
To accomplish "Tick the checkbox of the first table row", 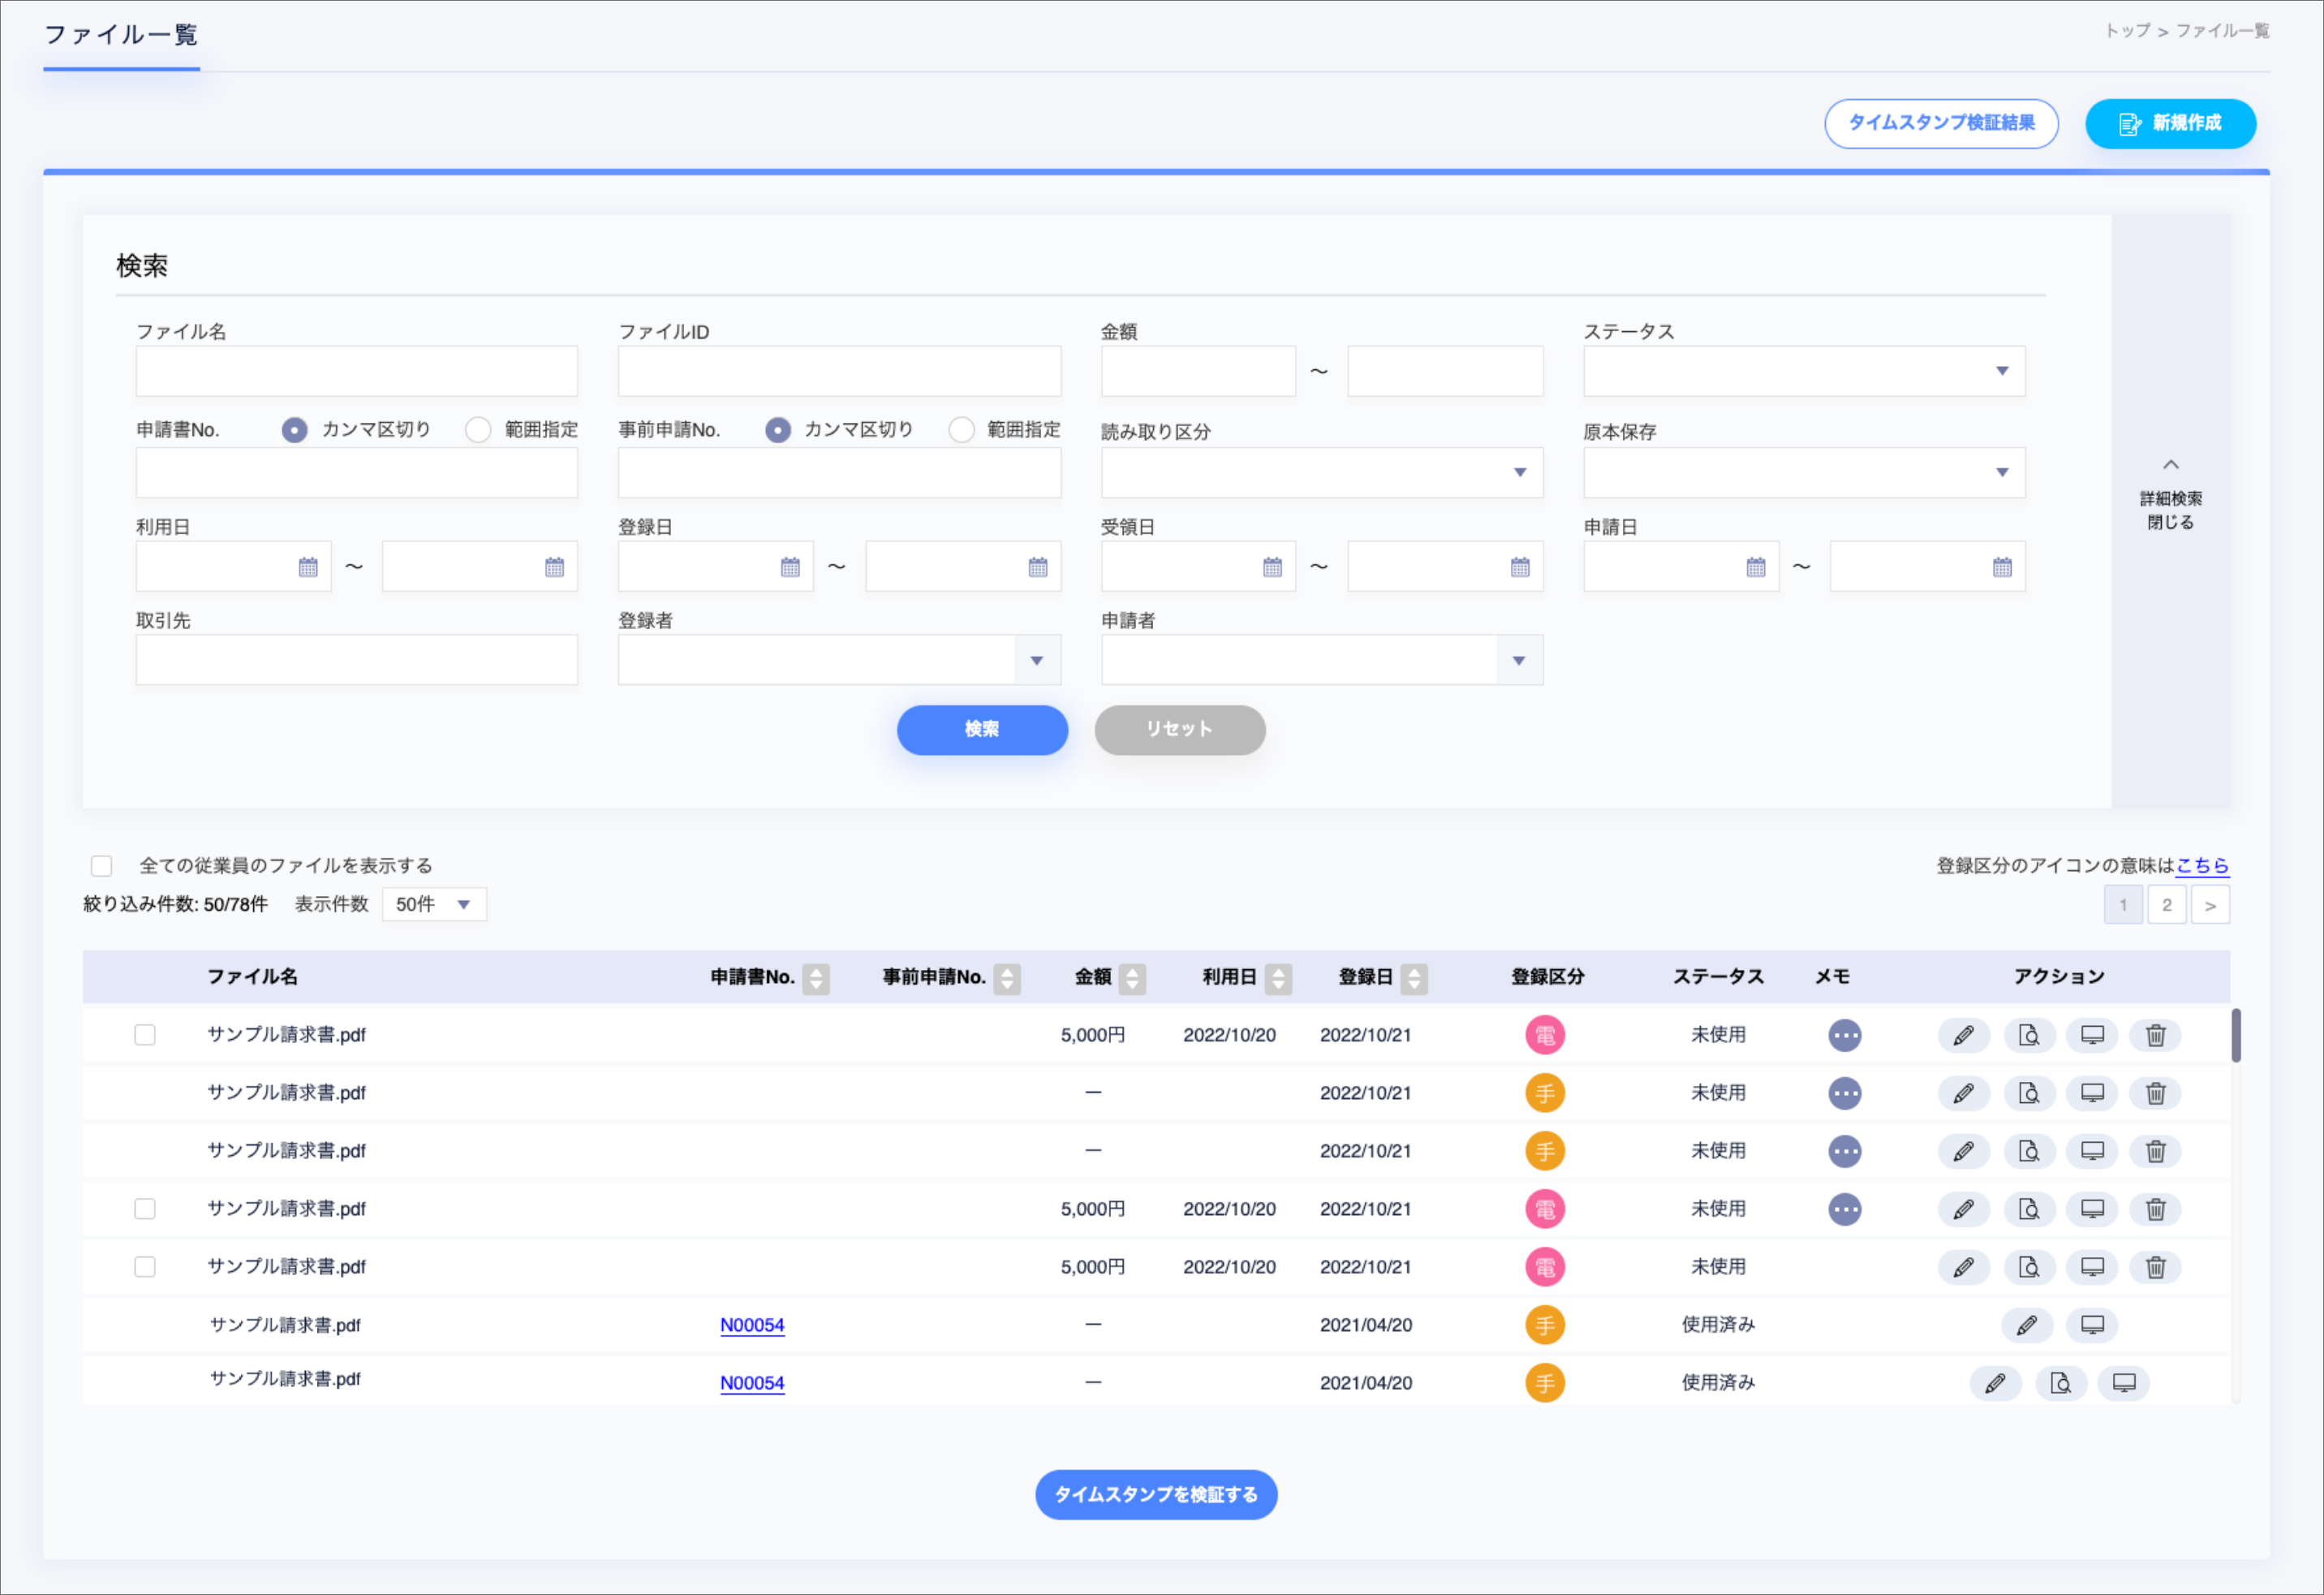I will pos(145,1035).
